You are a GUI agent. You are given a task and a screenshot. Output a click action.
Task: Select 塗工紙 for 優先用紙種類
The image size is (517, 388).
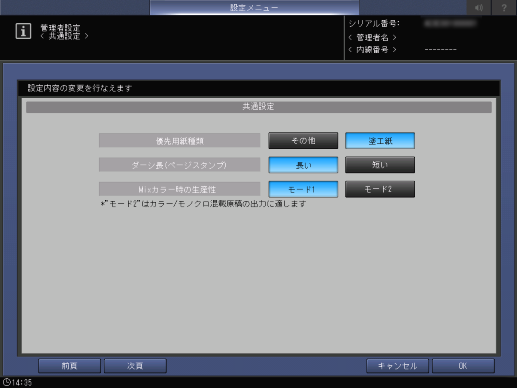click(380, 141)
